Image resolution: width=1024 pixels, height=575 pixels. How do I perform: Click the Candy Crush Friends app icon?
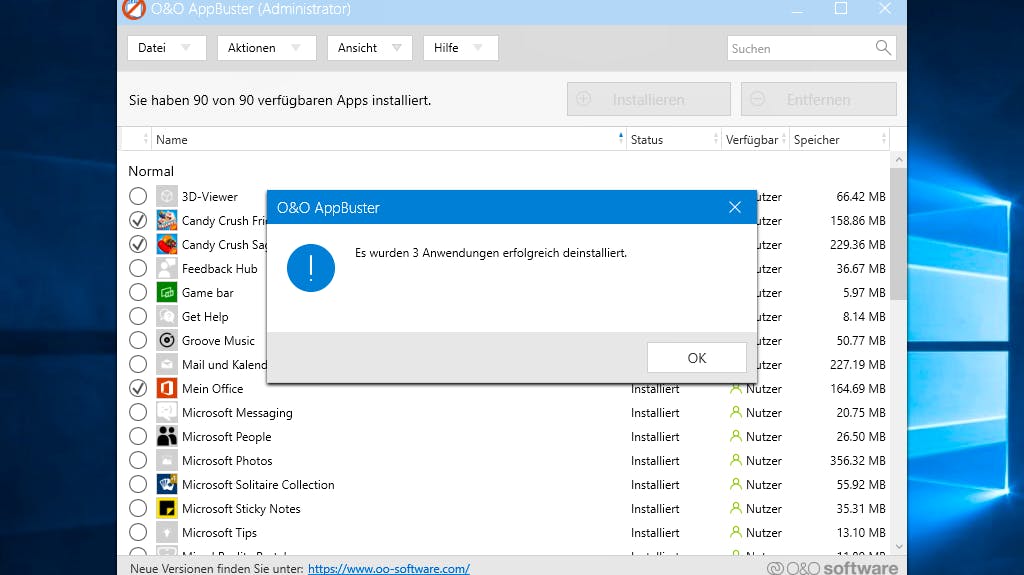(x=167, y=220)
